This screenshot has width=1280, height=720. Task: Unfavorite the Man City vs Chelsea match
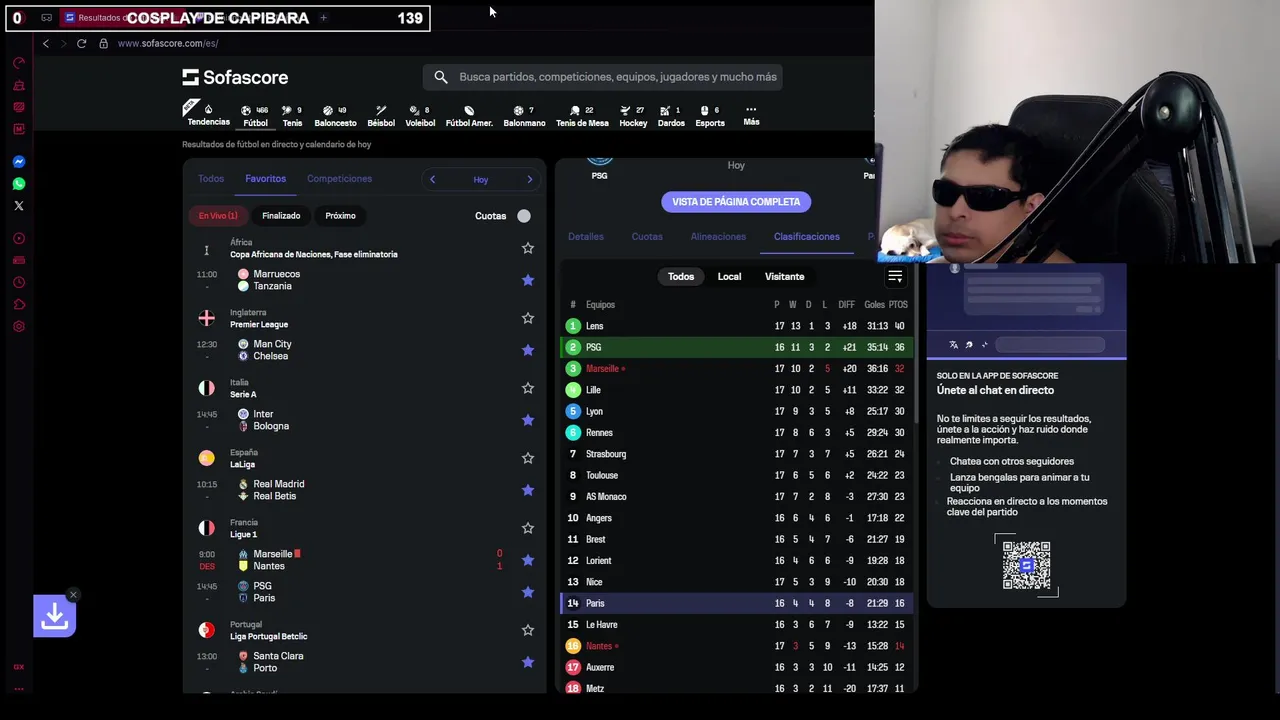click(528, 350)
